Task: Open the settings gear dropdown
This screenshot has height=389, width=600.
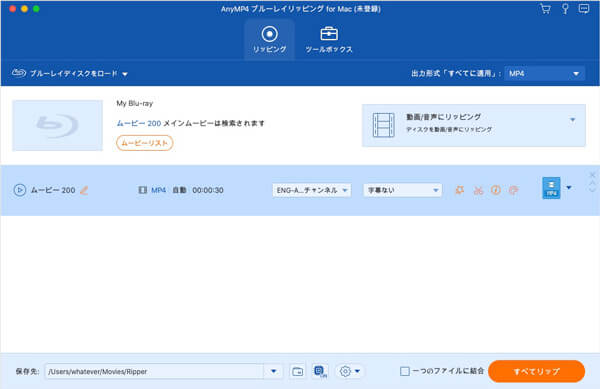Action: [349, 371]
